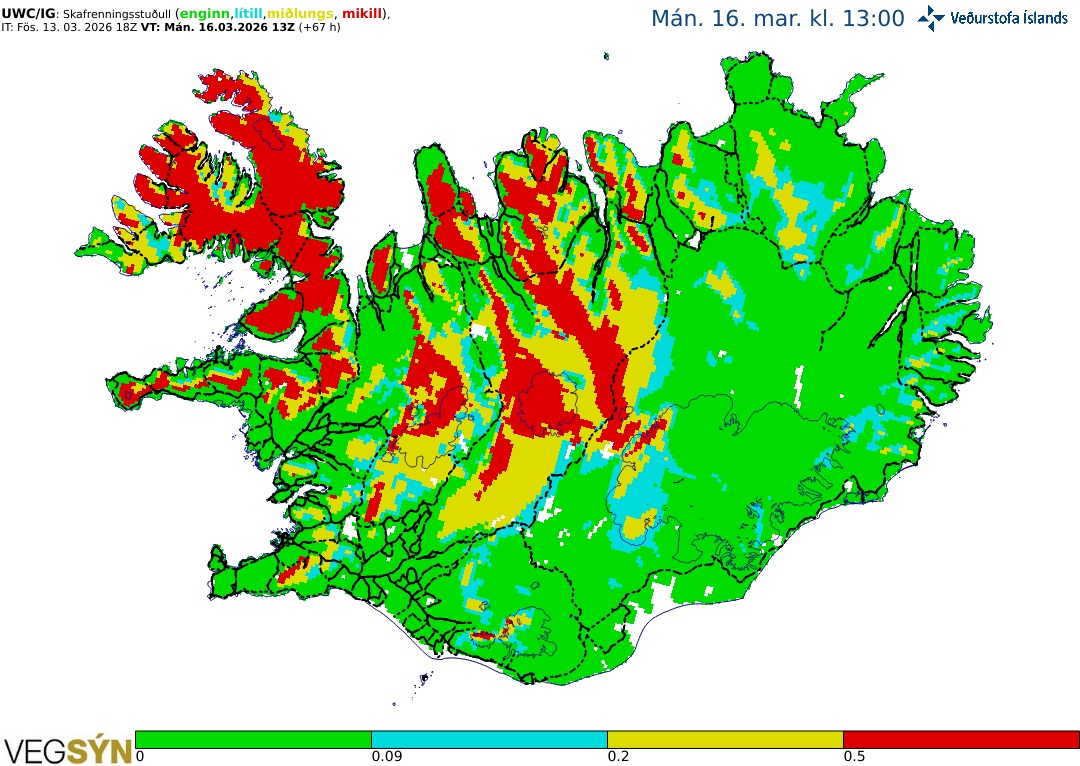
Task: Click the VEGSÝN logo
Action: (x=68, y=749)
